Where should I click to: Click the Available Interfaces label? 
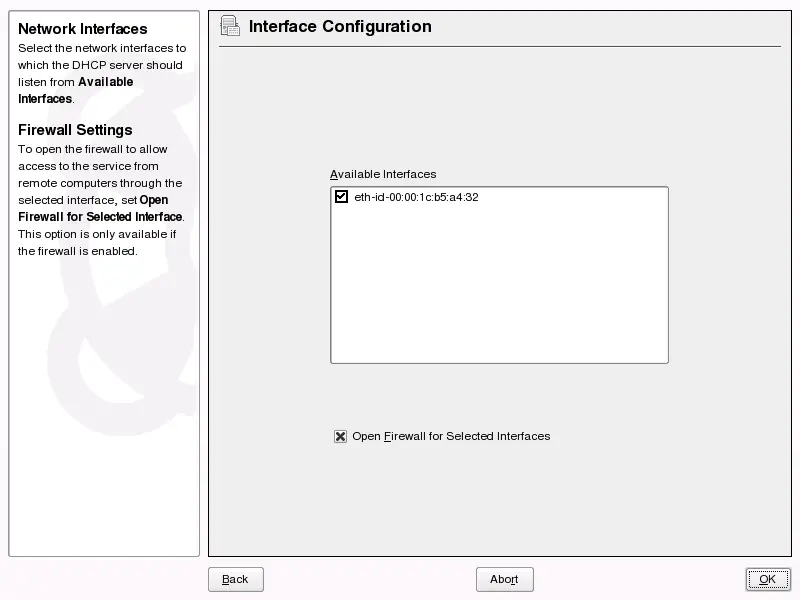[x=383, y=174]
